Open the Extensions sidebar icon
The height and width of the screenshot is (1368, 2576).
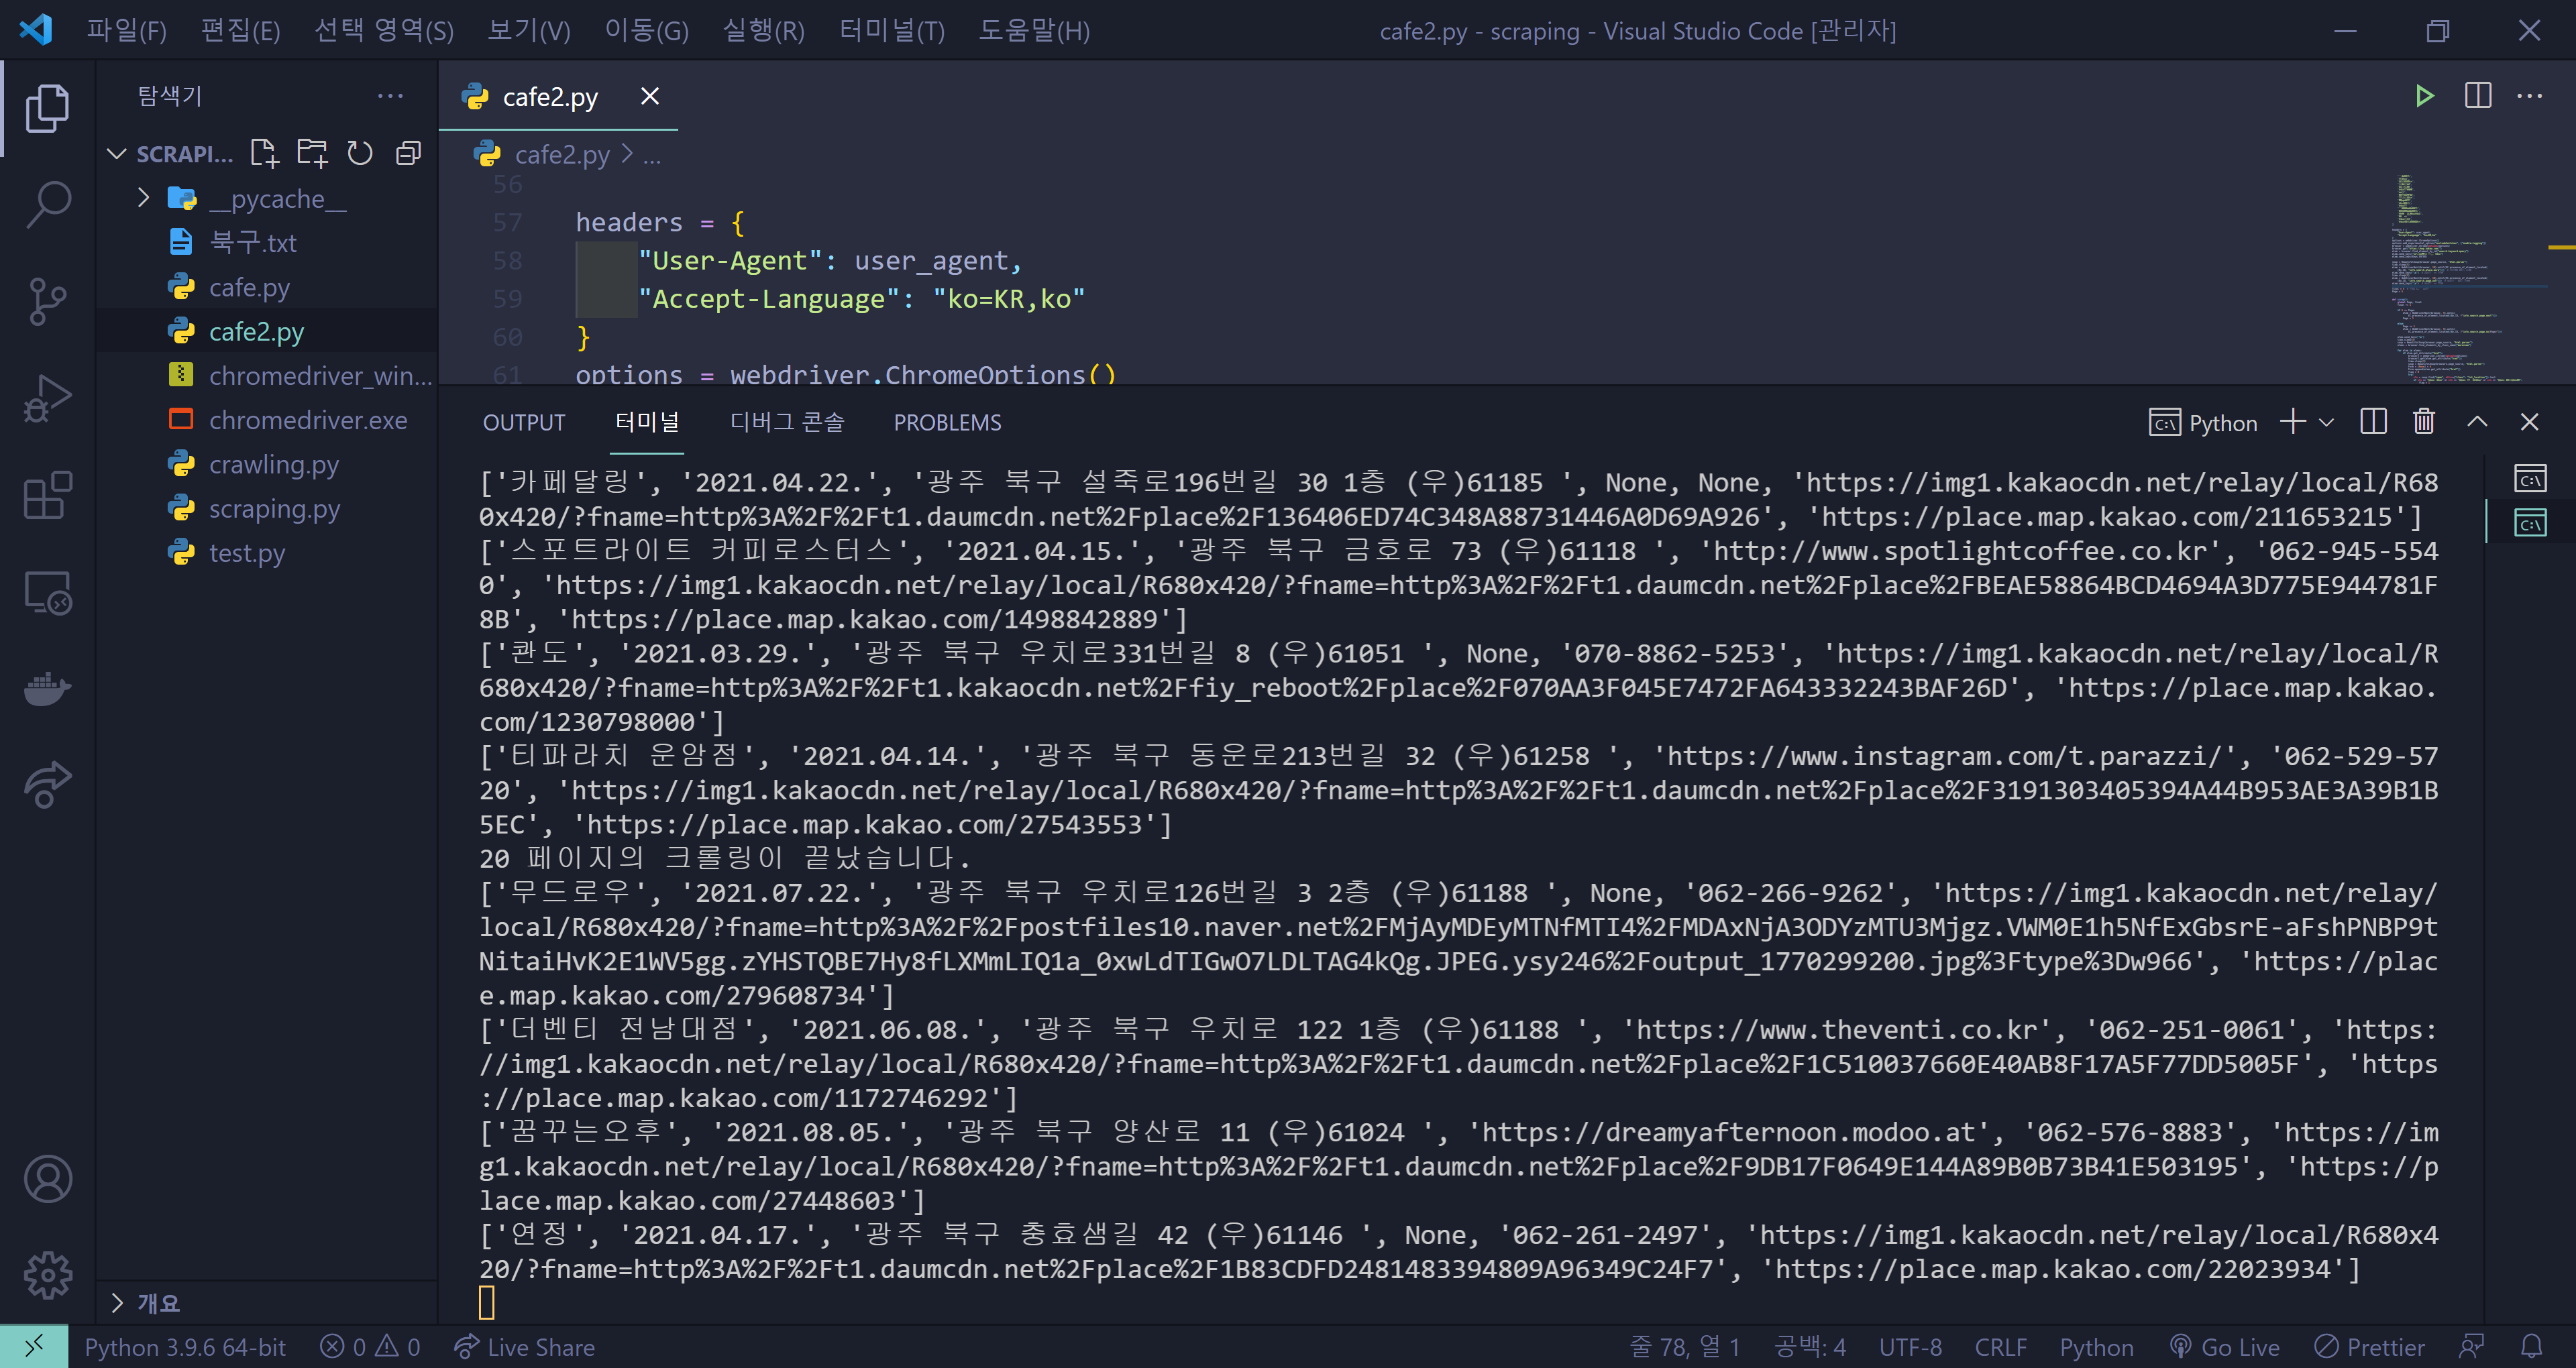(x=47, y=496)
